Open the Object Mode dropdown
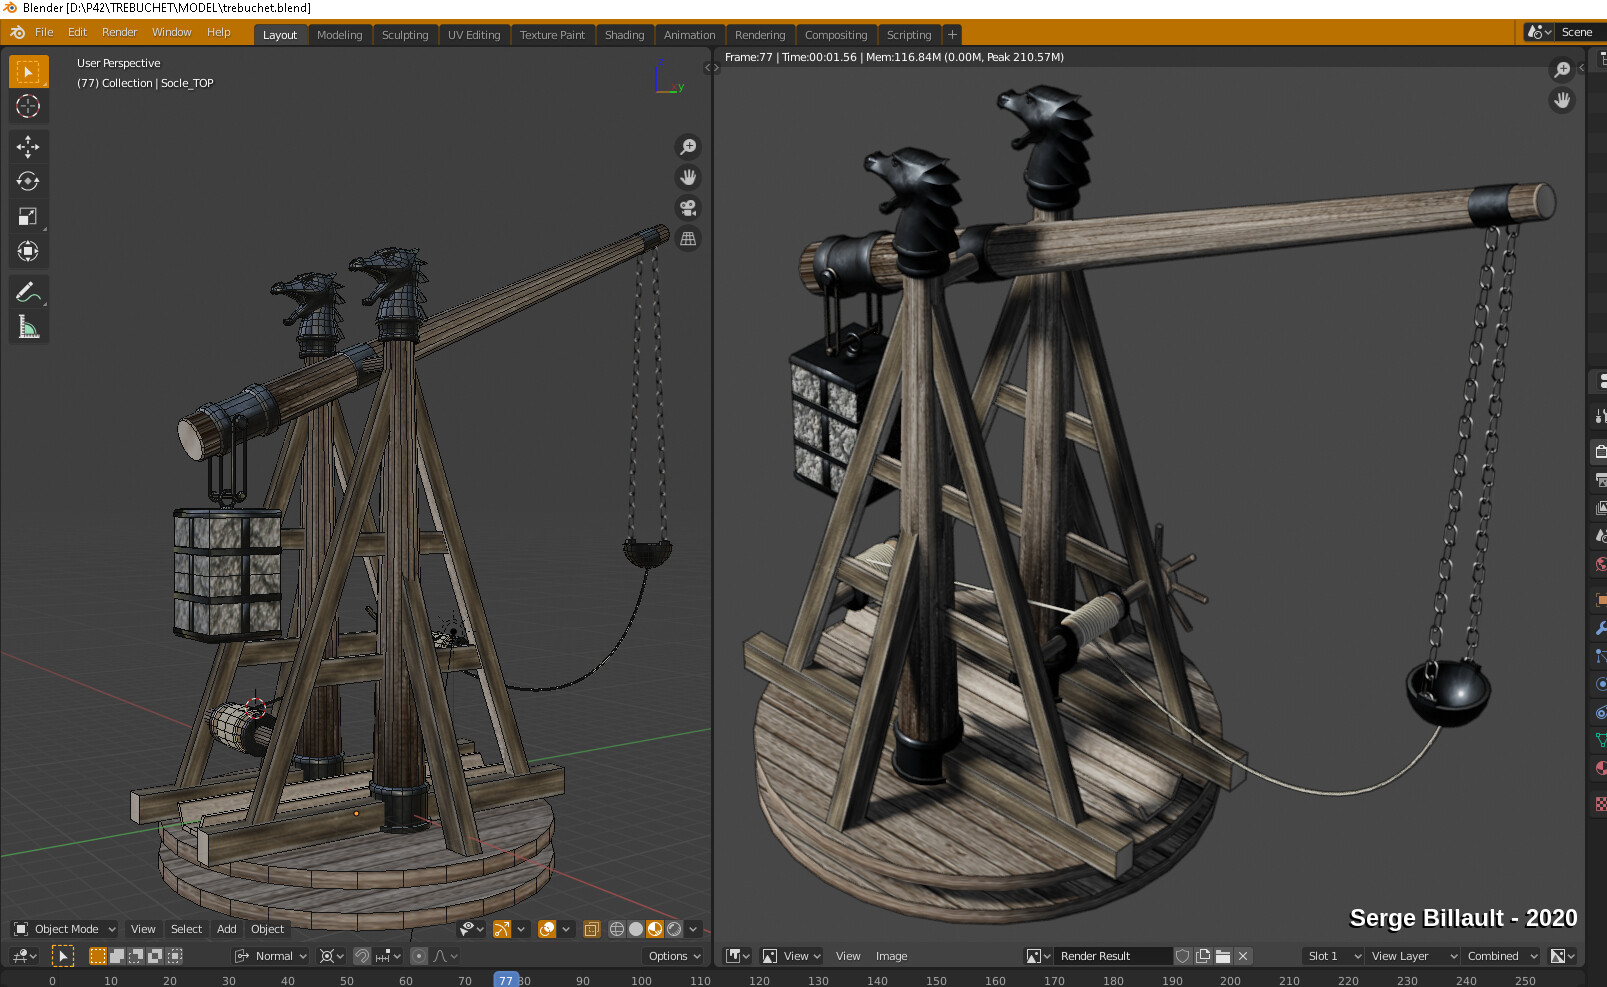1607x987 pixels. click(63, 929)
